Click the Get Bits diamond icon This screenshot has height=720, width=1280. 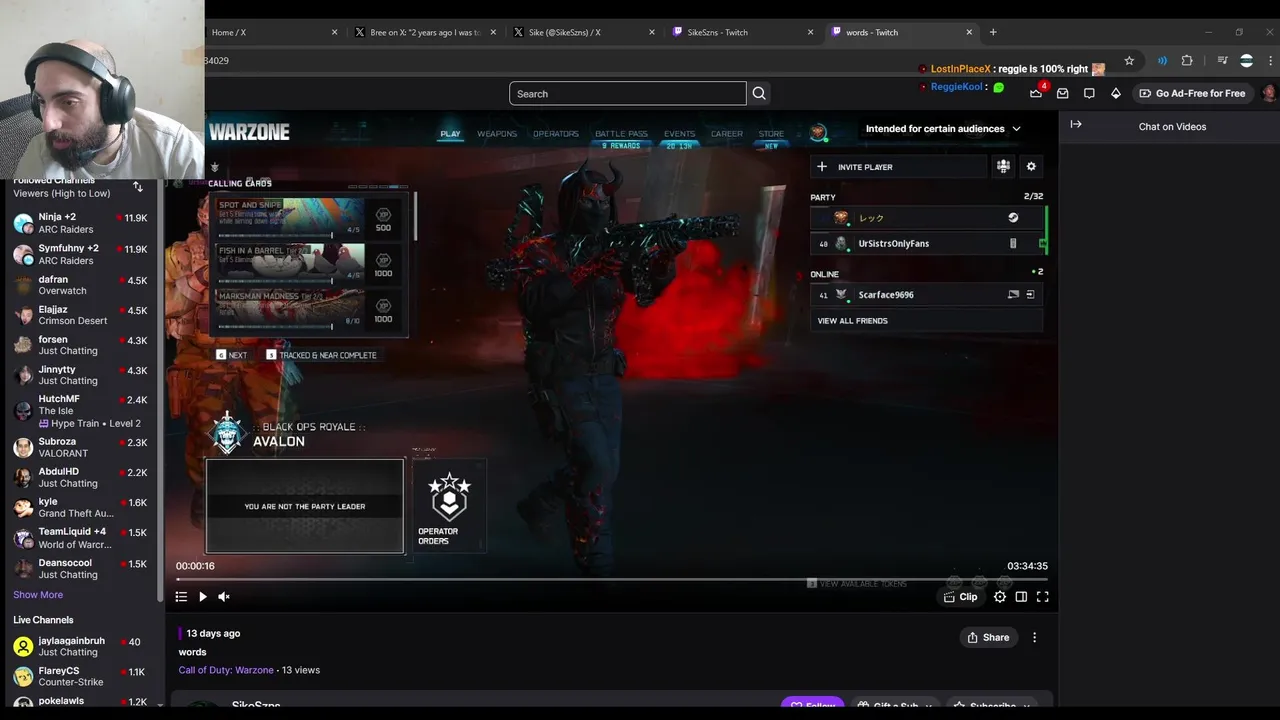coord(1116,93)
